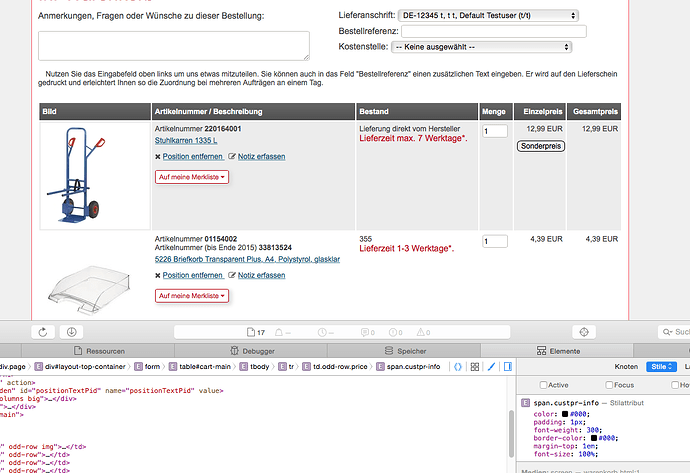Click the curly braces icon in the DOM path bar
The height and width of the screenshot is (473, 690).
[x=458, y=367]
